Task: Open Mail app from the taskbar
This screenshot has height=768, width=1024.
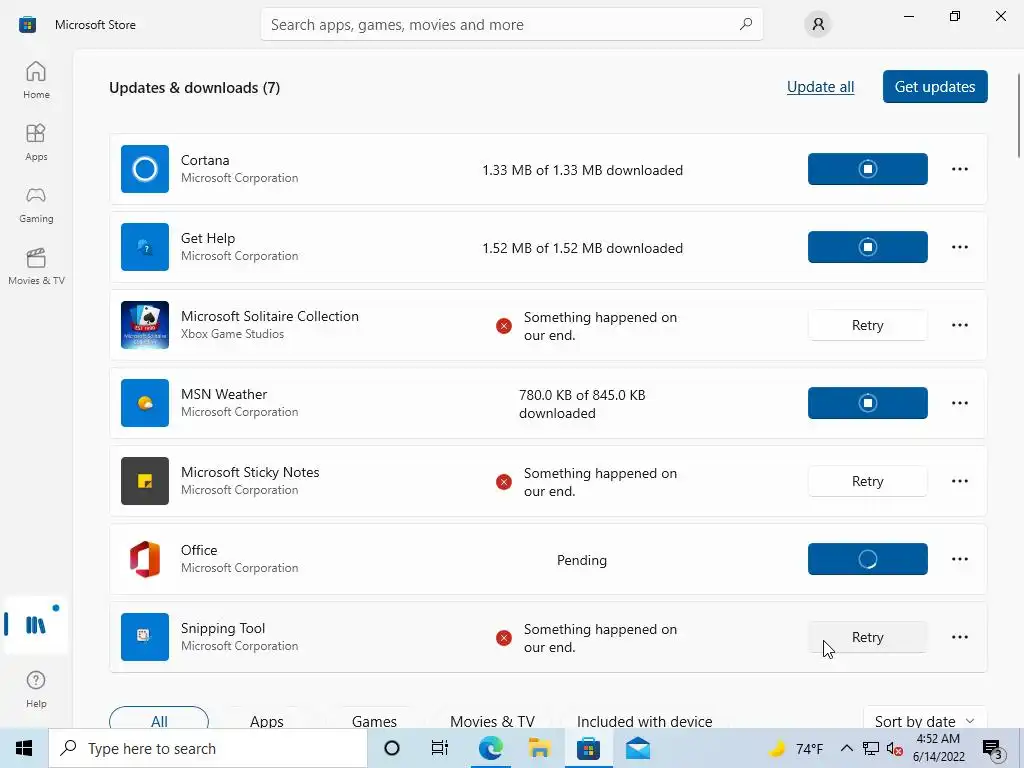Action: coord(637,748)
